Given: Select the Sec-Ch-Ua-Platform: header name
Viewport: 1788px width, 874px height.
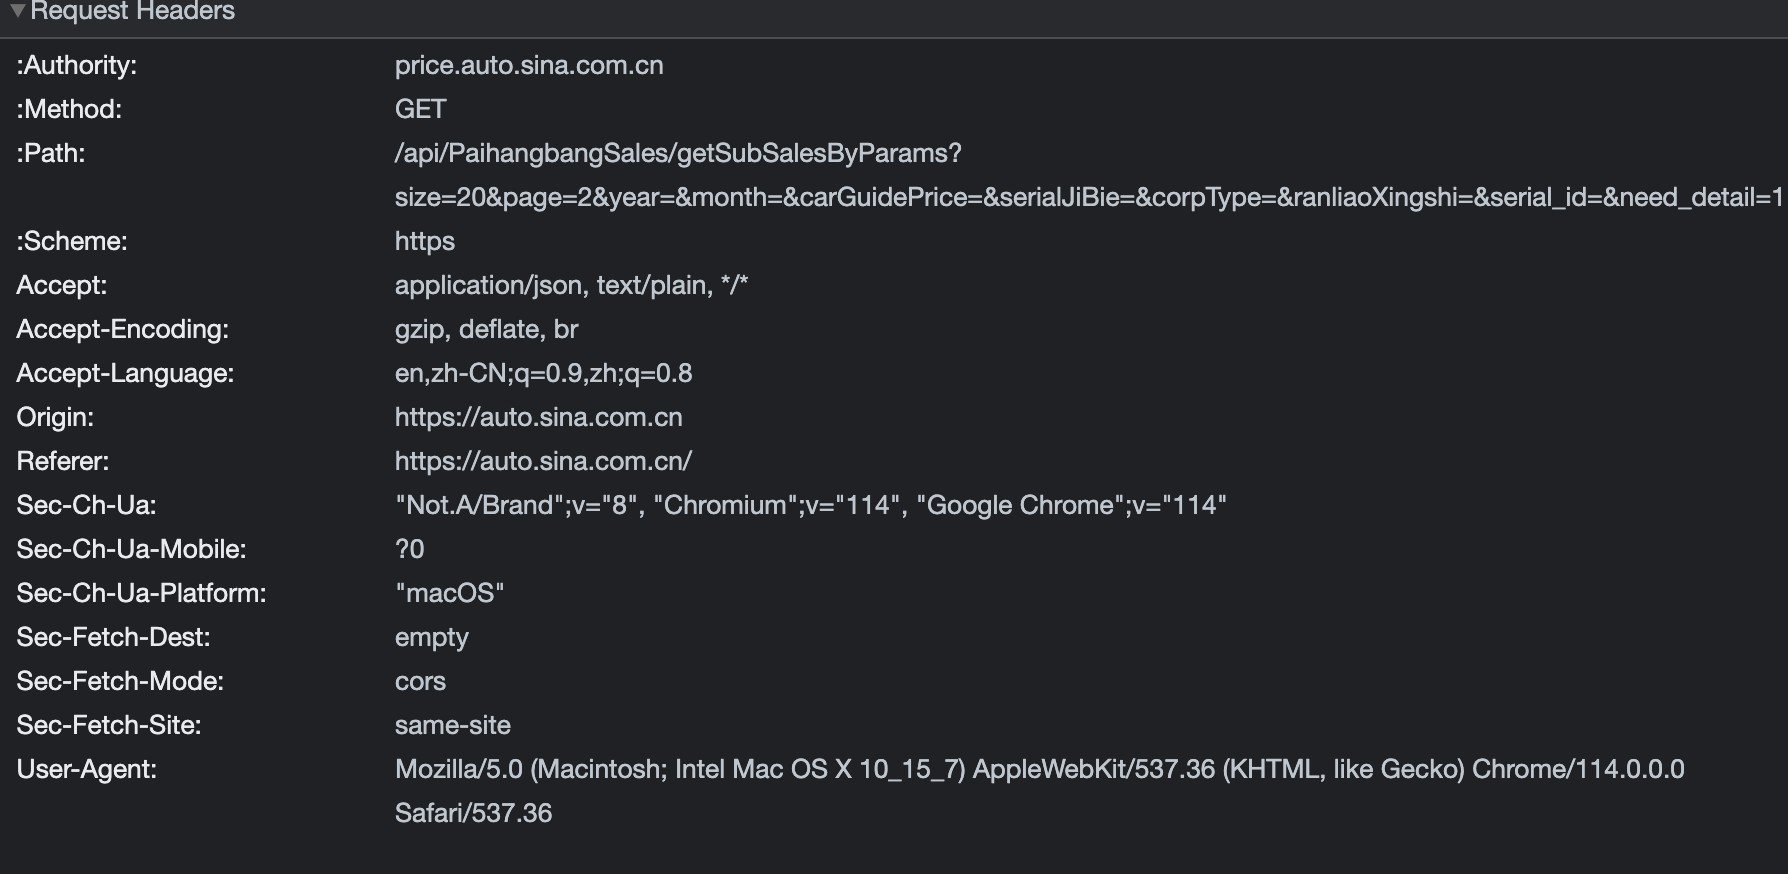Looking at the screenshot, I should click(x=141, y=593).
